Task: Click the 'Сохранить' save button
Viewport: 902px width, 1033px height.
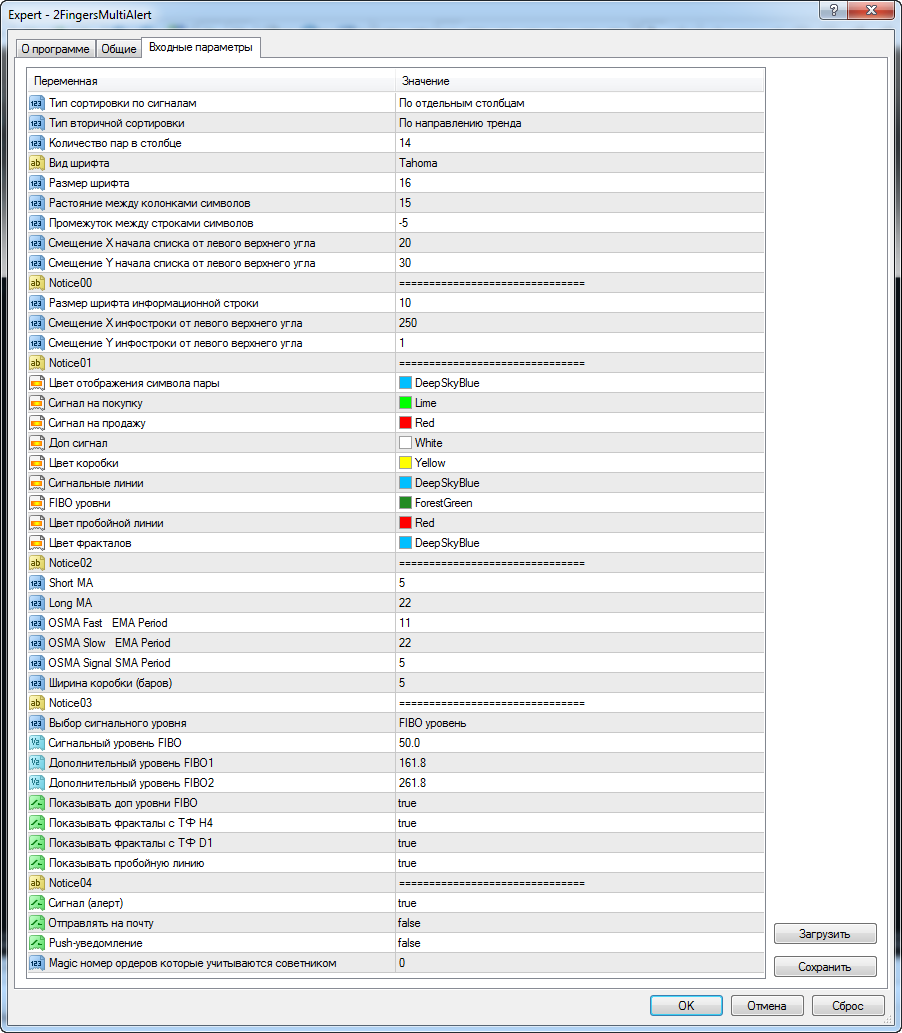Action: 825,967
